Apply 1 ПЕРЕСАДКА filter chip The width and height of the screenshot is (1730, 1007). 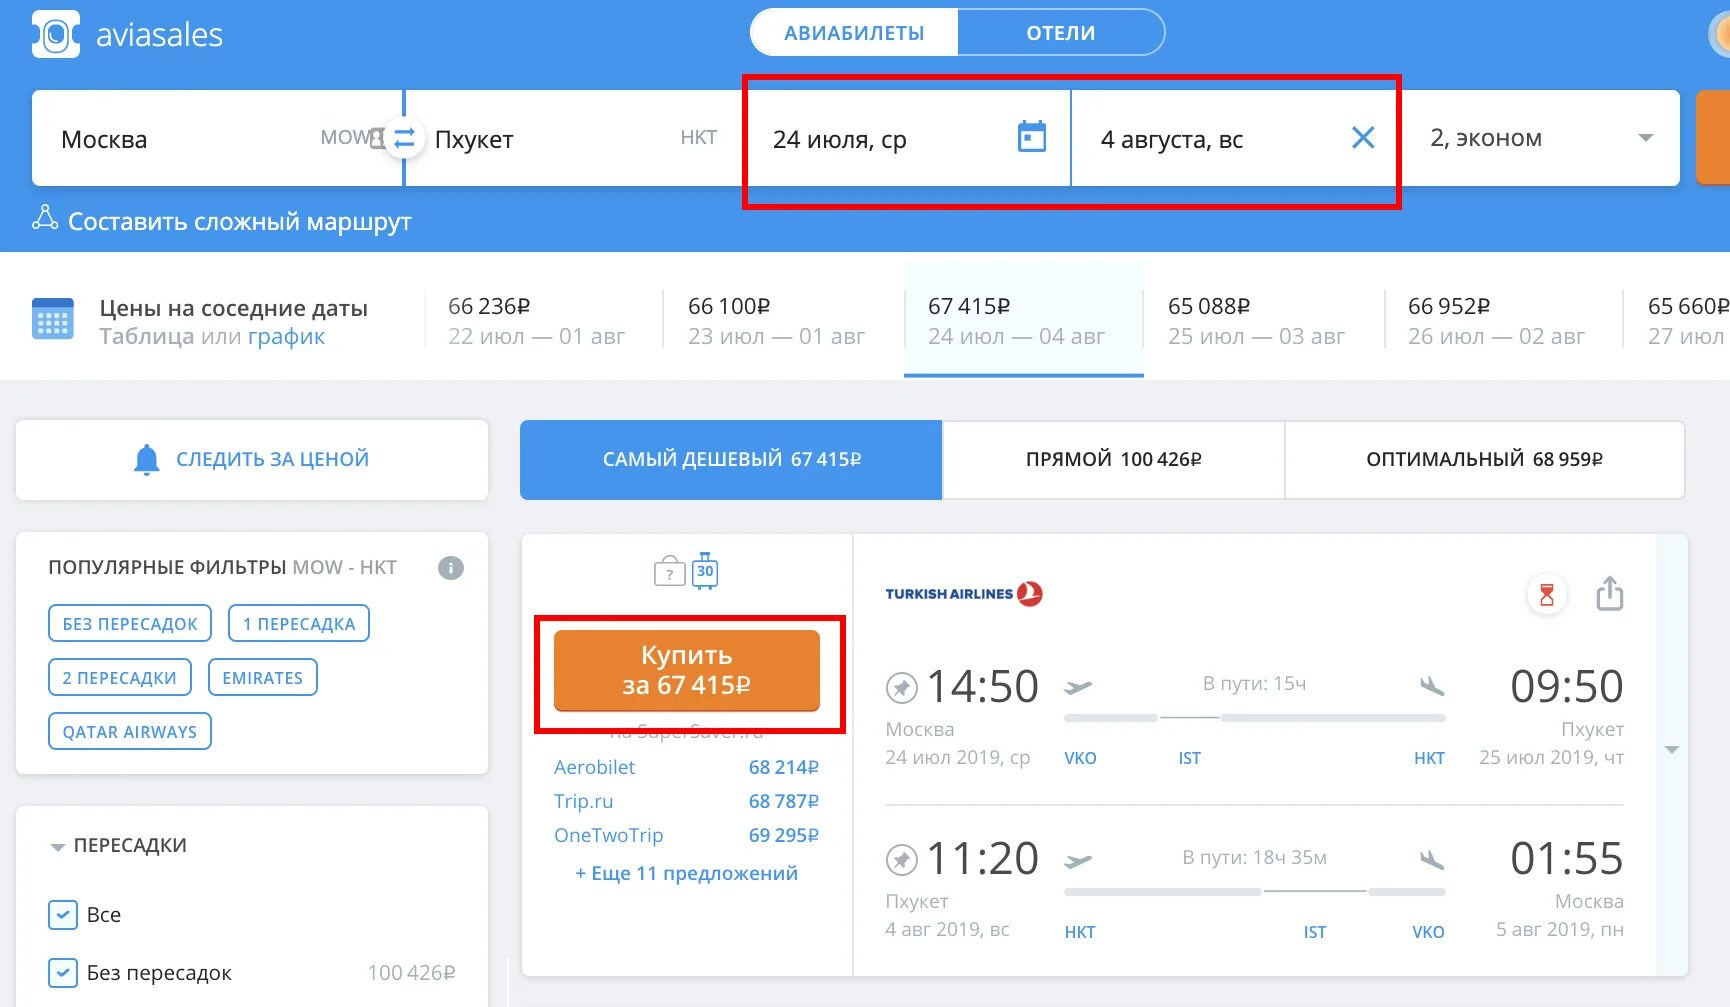299,624
